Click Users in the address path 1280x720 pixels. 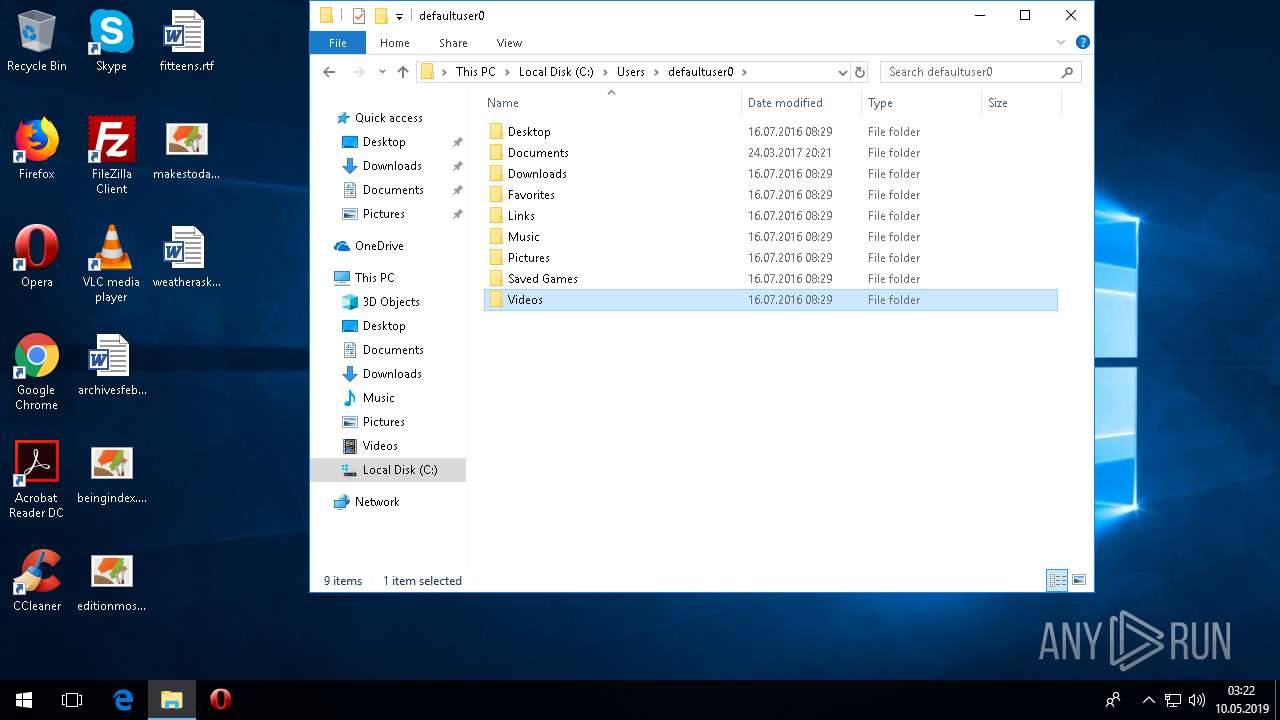click(x=630, y=72)
